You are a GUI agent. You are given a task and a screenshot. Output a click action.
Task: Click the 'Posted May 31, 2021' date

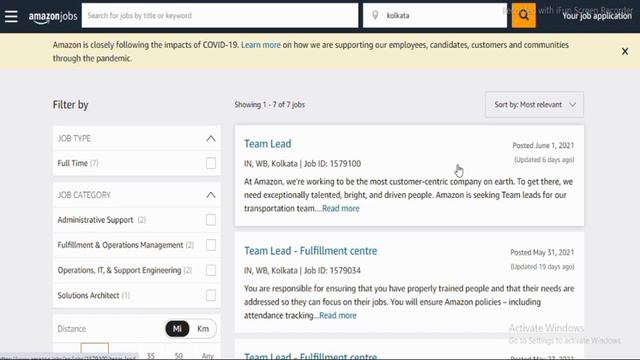click(x=542, y=252)
